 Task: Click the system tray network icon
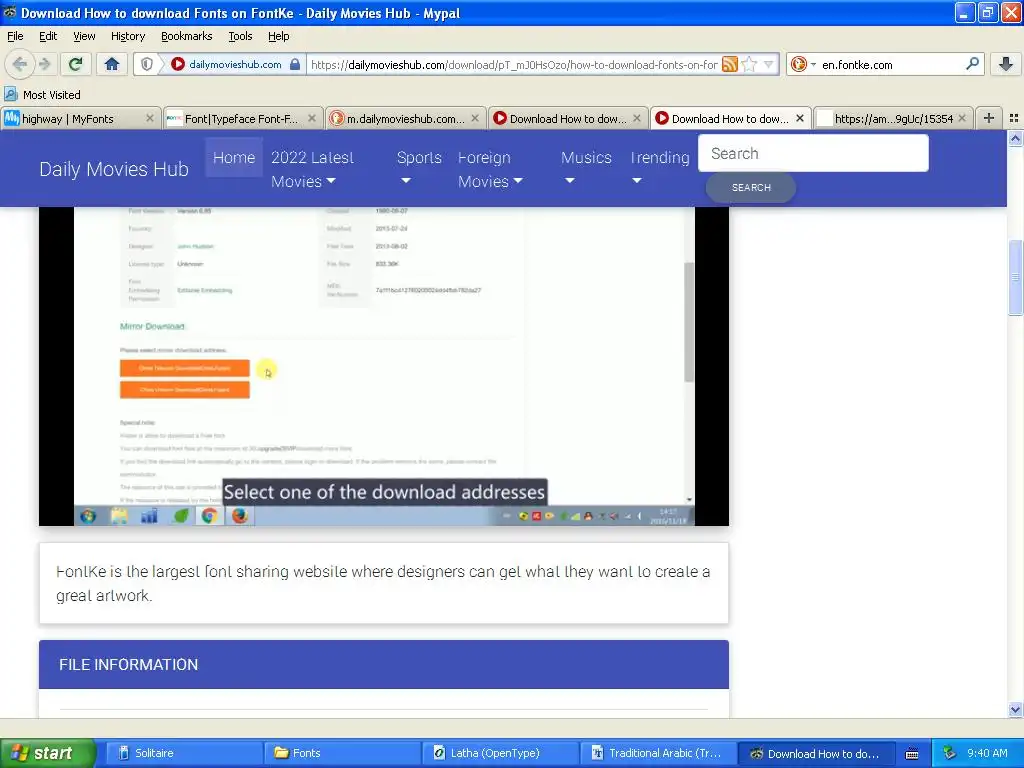(x=949, y=753)
